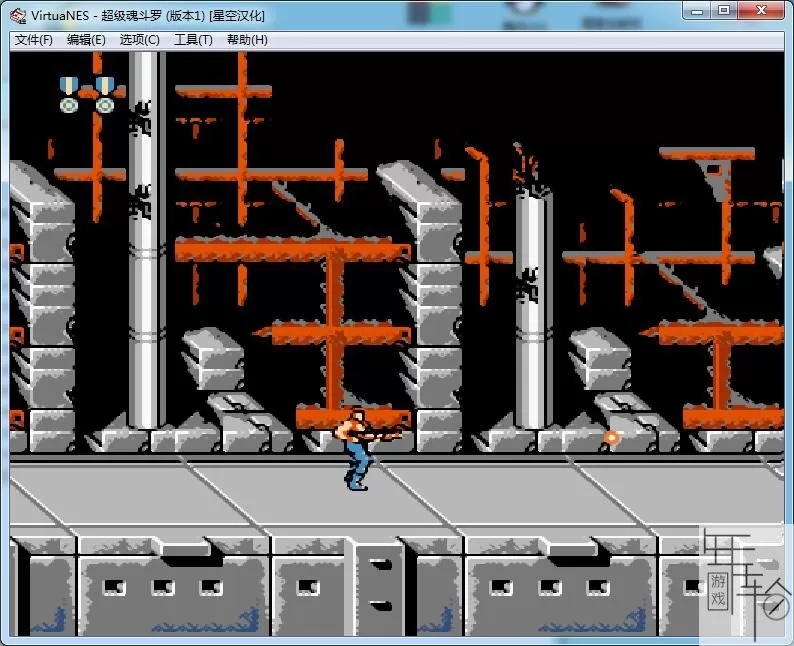Minimize the VirtuaNES window
Screen dimensions: 794x646
[x=698, y=10]
